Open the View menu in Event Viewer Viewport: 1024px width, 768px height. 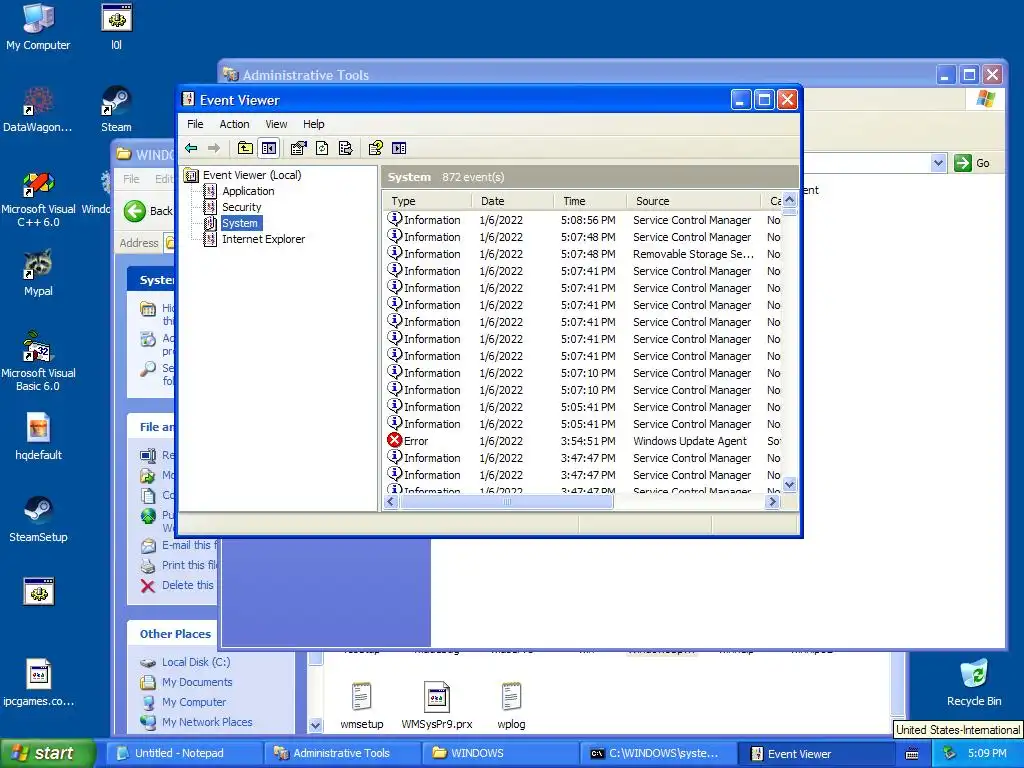coord(276,124)
